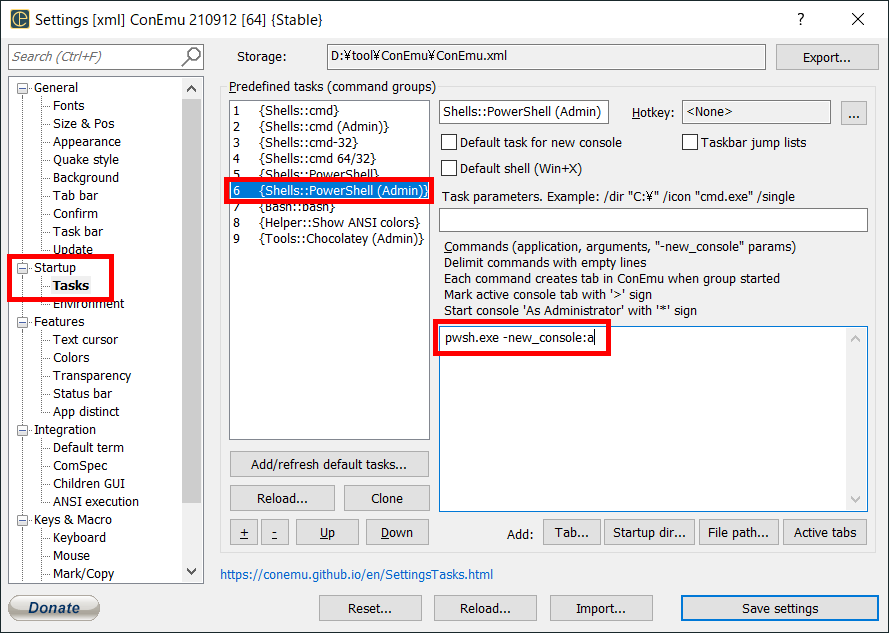Open Quake style settings

(x=86, y=160)
